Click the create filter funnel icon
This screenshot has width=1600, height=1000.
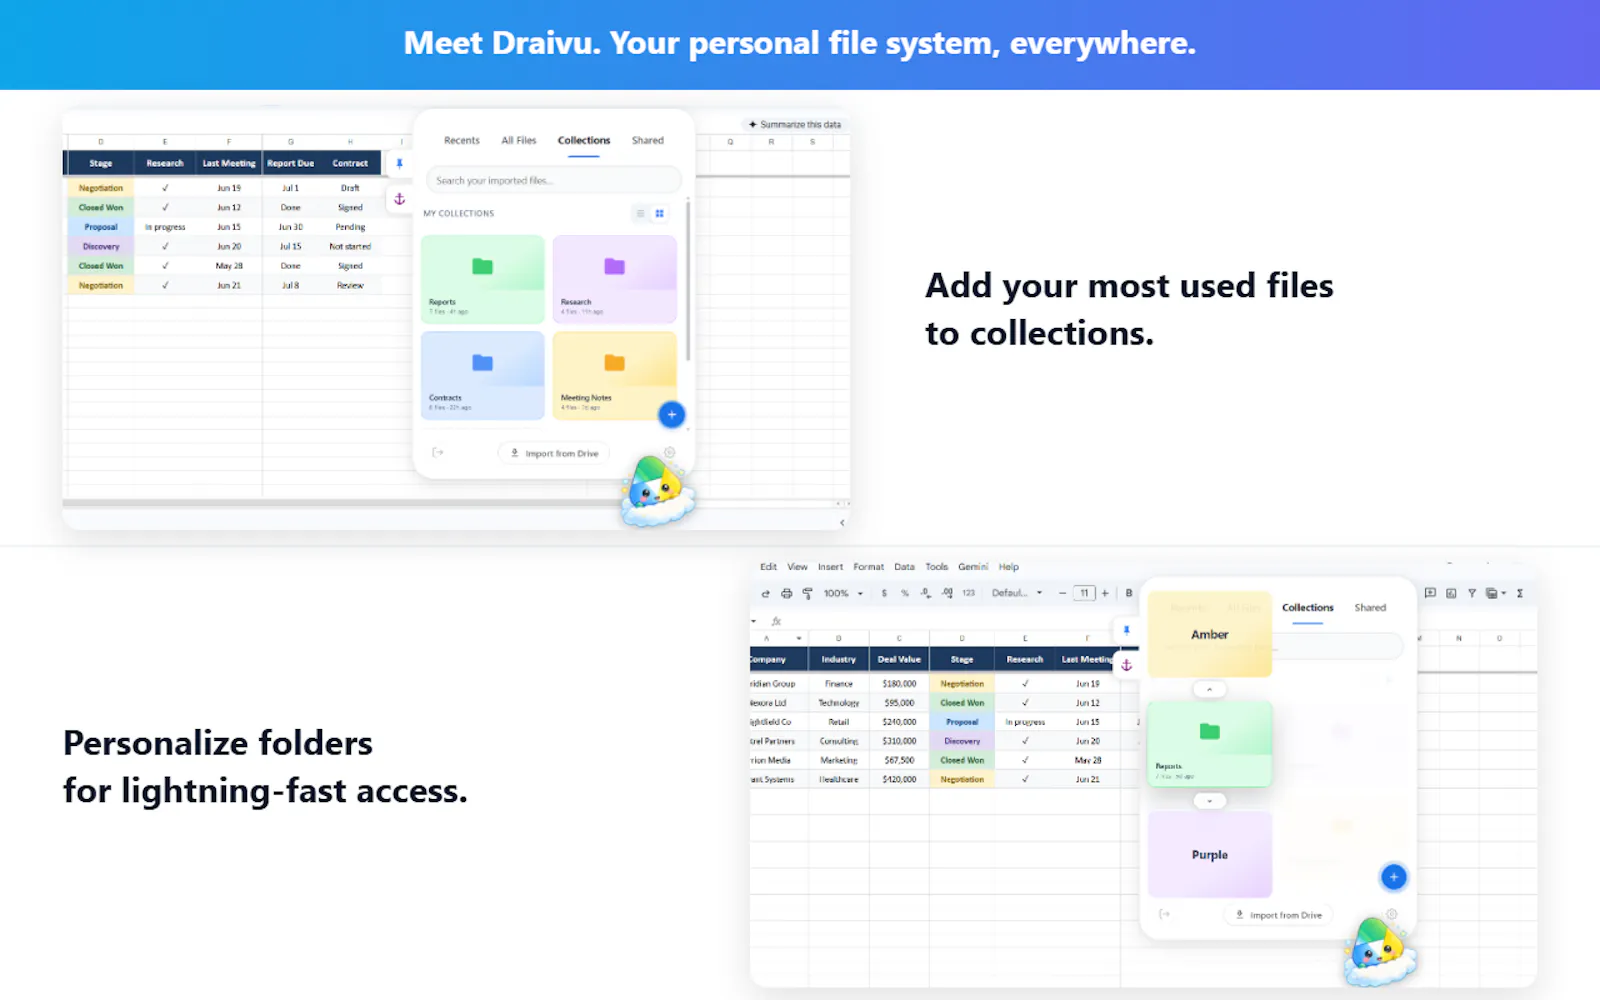1472,593
